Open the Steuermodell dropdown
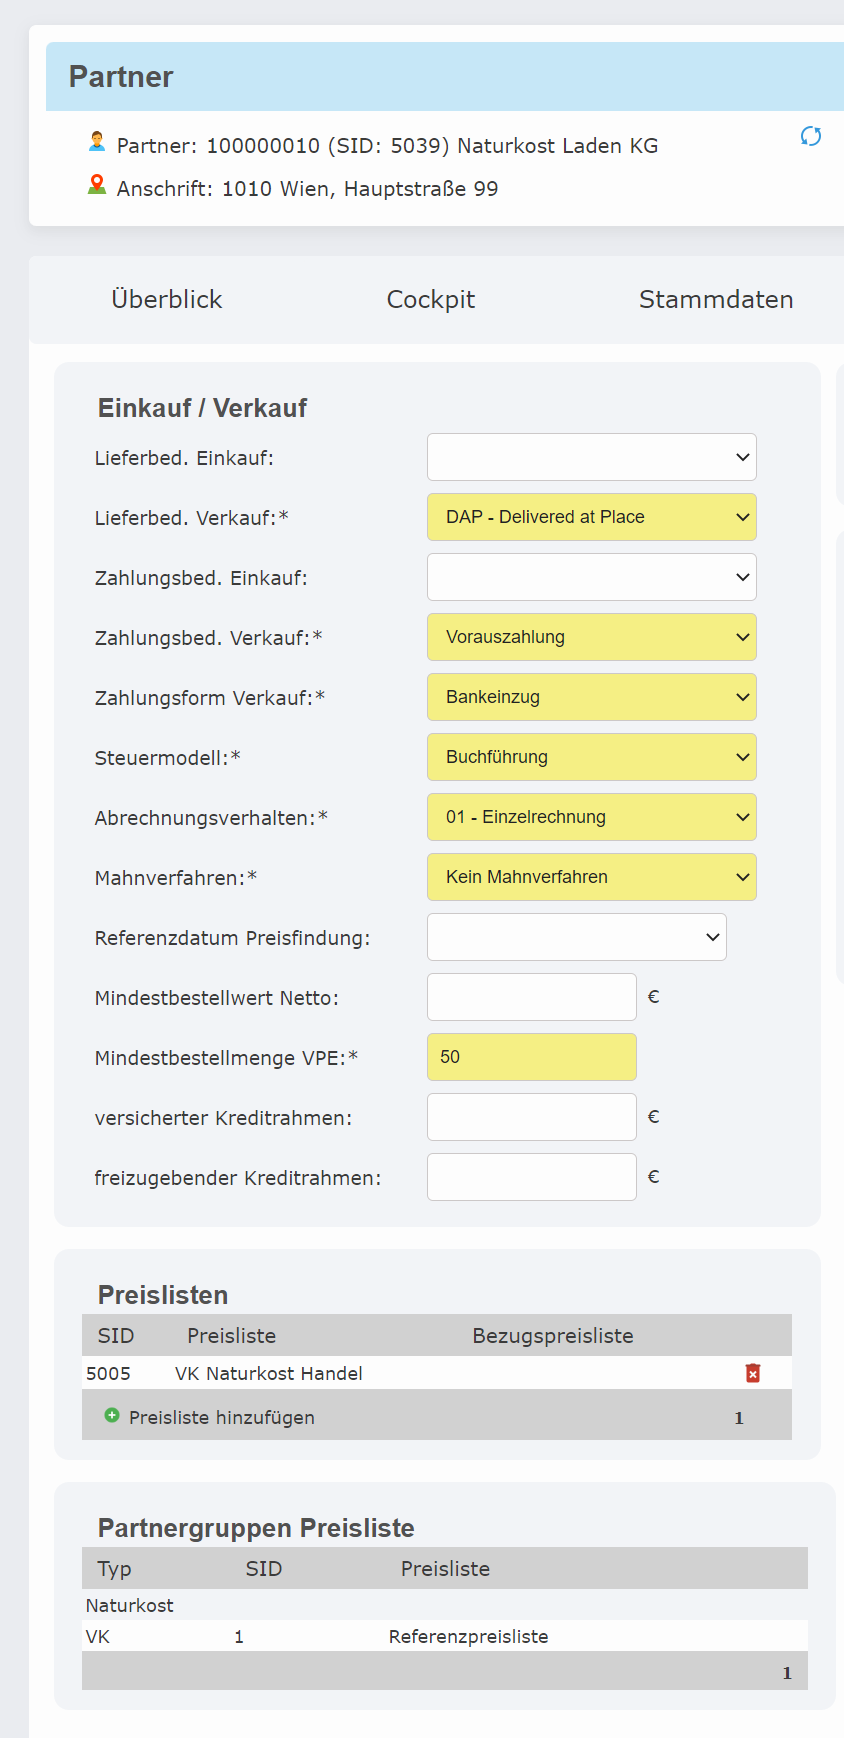Image resolution: width=844 pixels, height=1738 pixels. [591, 757]
